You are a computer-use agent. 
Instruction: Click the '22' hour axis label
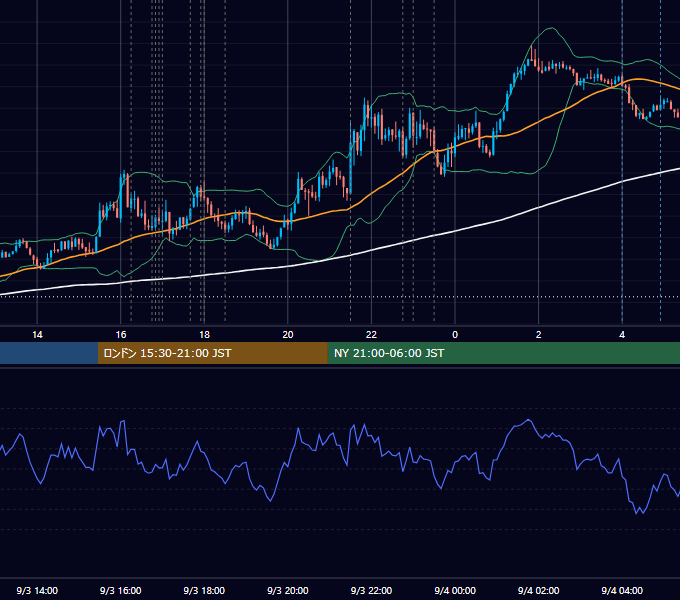pyautogui.click(x=371, y=335)
